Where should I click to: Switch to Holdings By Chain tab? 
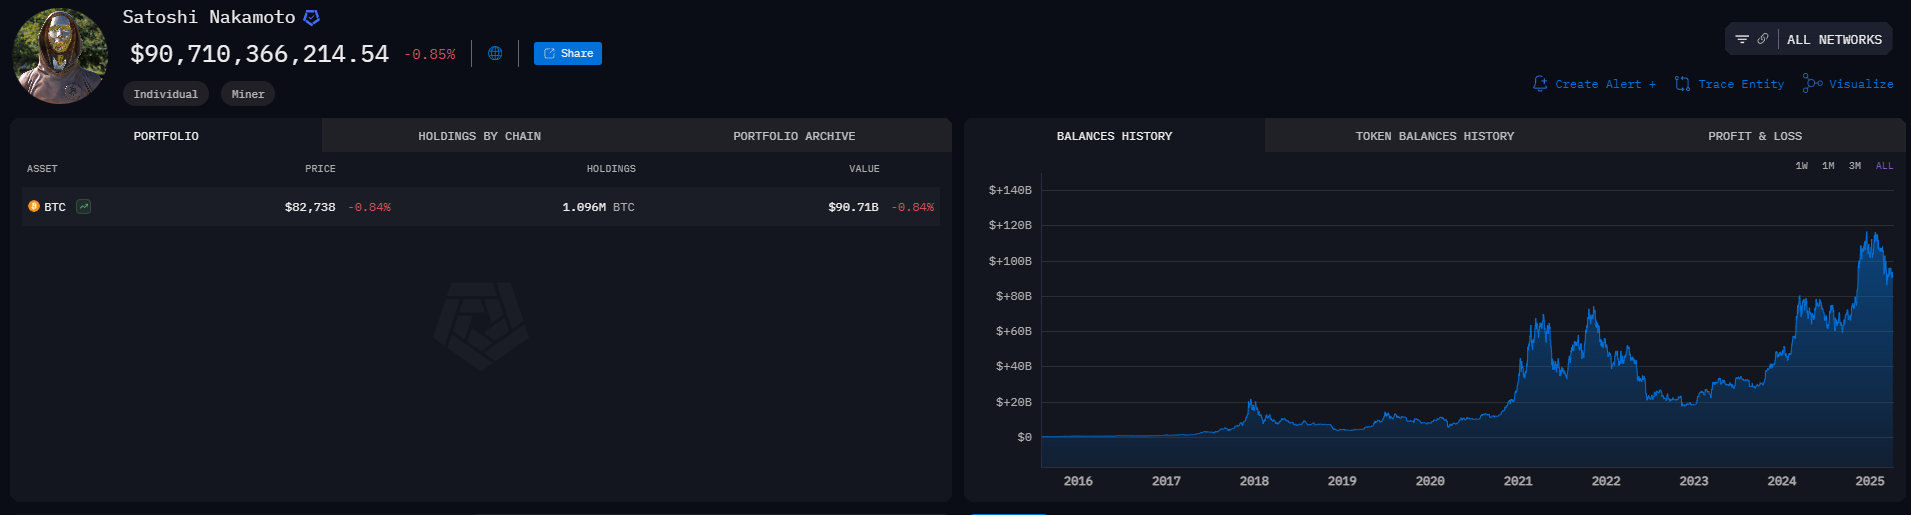pyautogui.click(x=479, y=136)
